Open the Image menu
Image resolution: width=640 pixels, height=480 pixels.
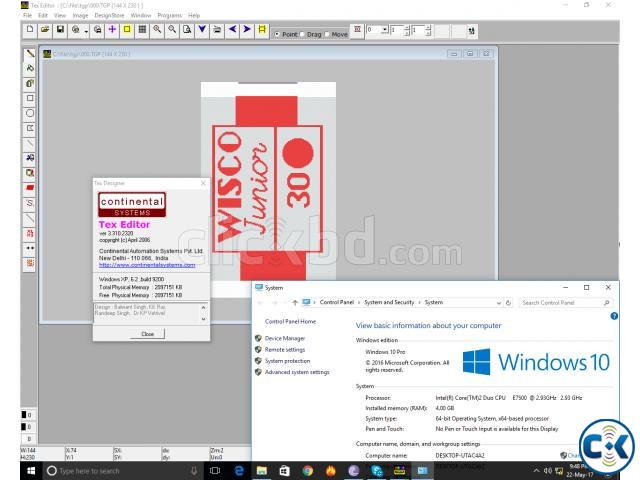coord(80,16)
